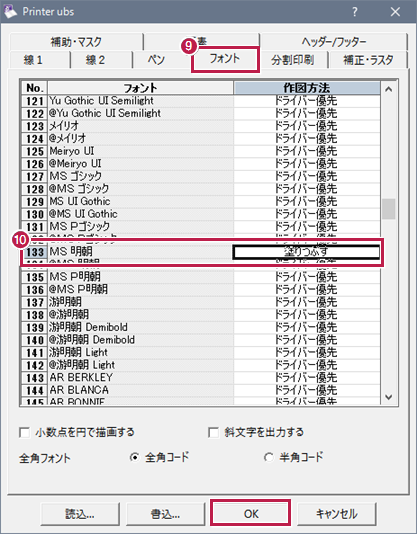Image resolution: width=417 pixels, height=534 pixels.
Task: Click the キャンセル button
Action: click(x=337, y=514)
